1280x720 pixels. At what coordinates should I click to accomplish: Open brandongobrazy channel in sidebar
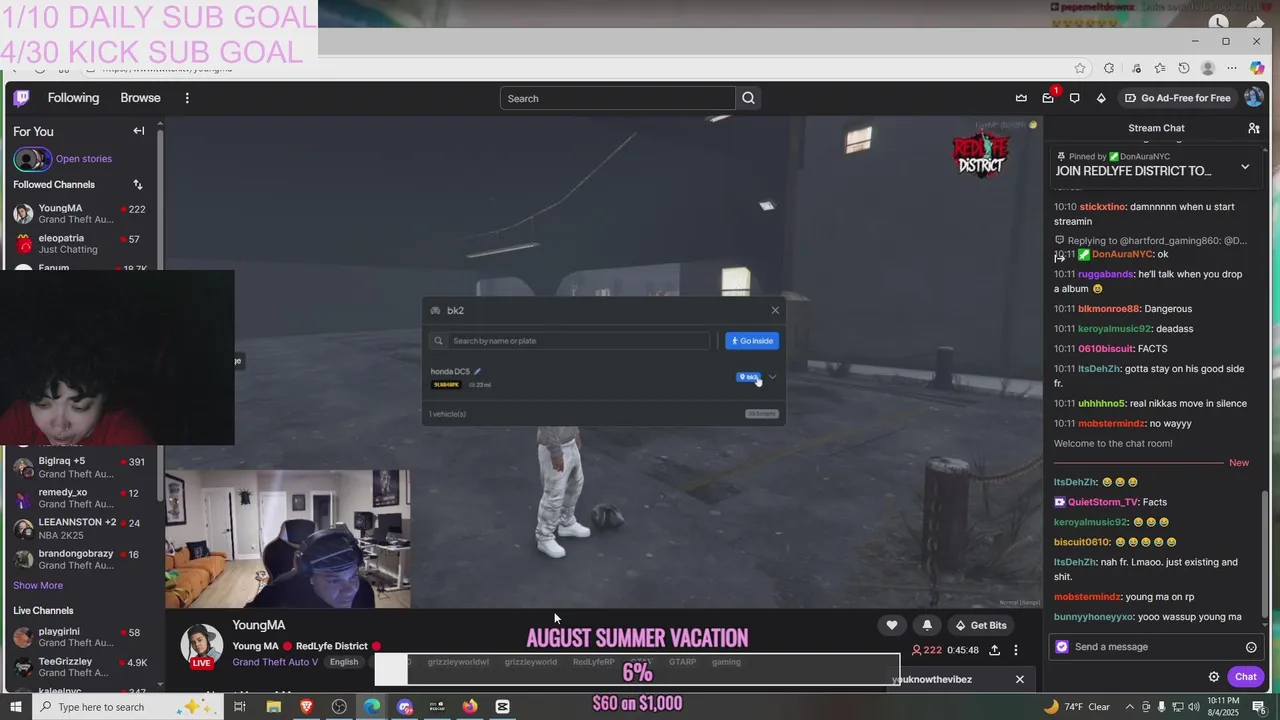click(x=80, y=559)
